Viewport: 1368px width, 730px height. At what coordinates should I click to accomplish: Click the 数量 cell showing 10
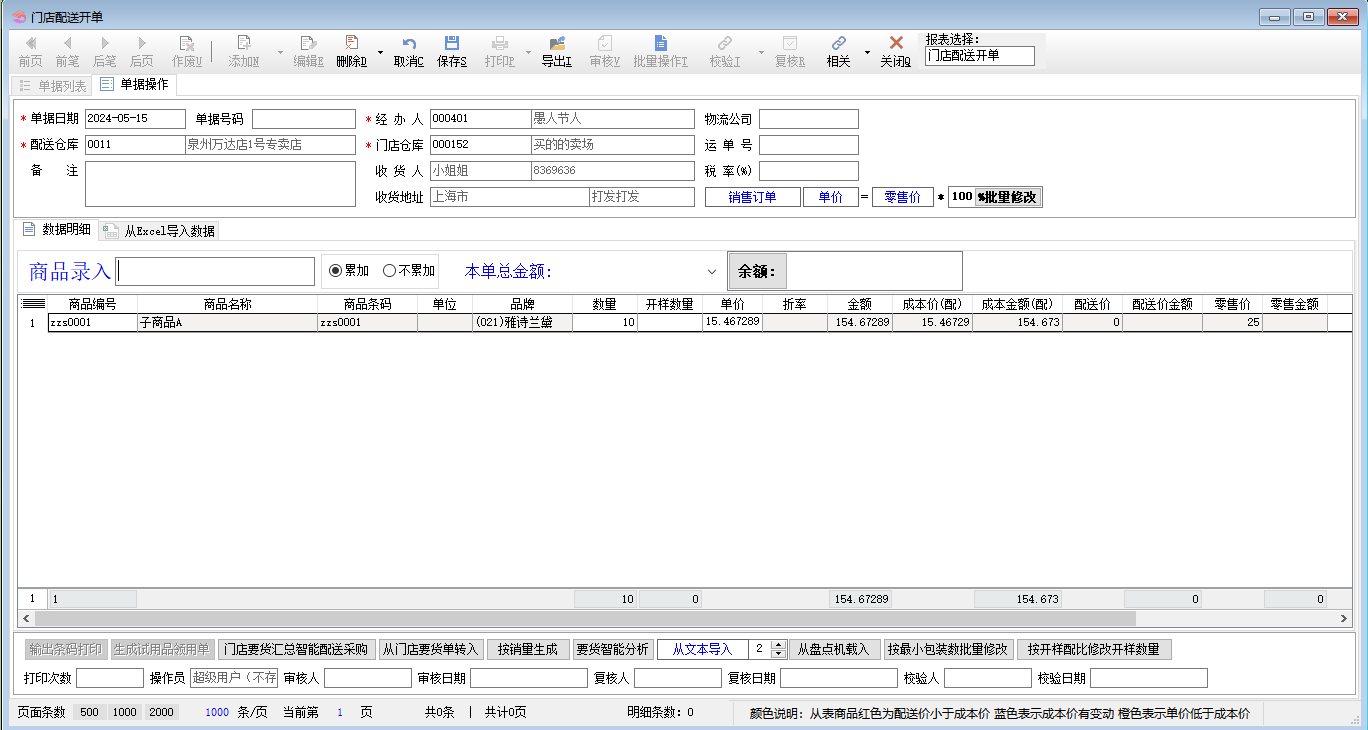point(604,323)
